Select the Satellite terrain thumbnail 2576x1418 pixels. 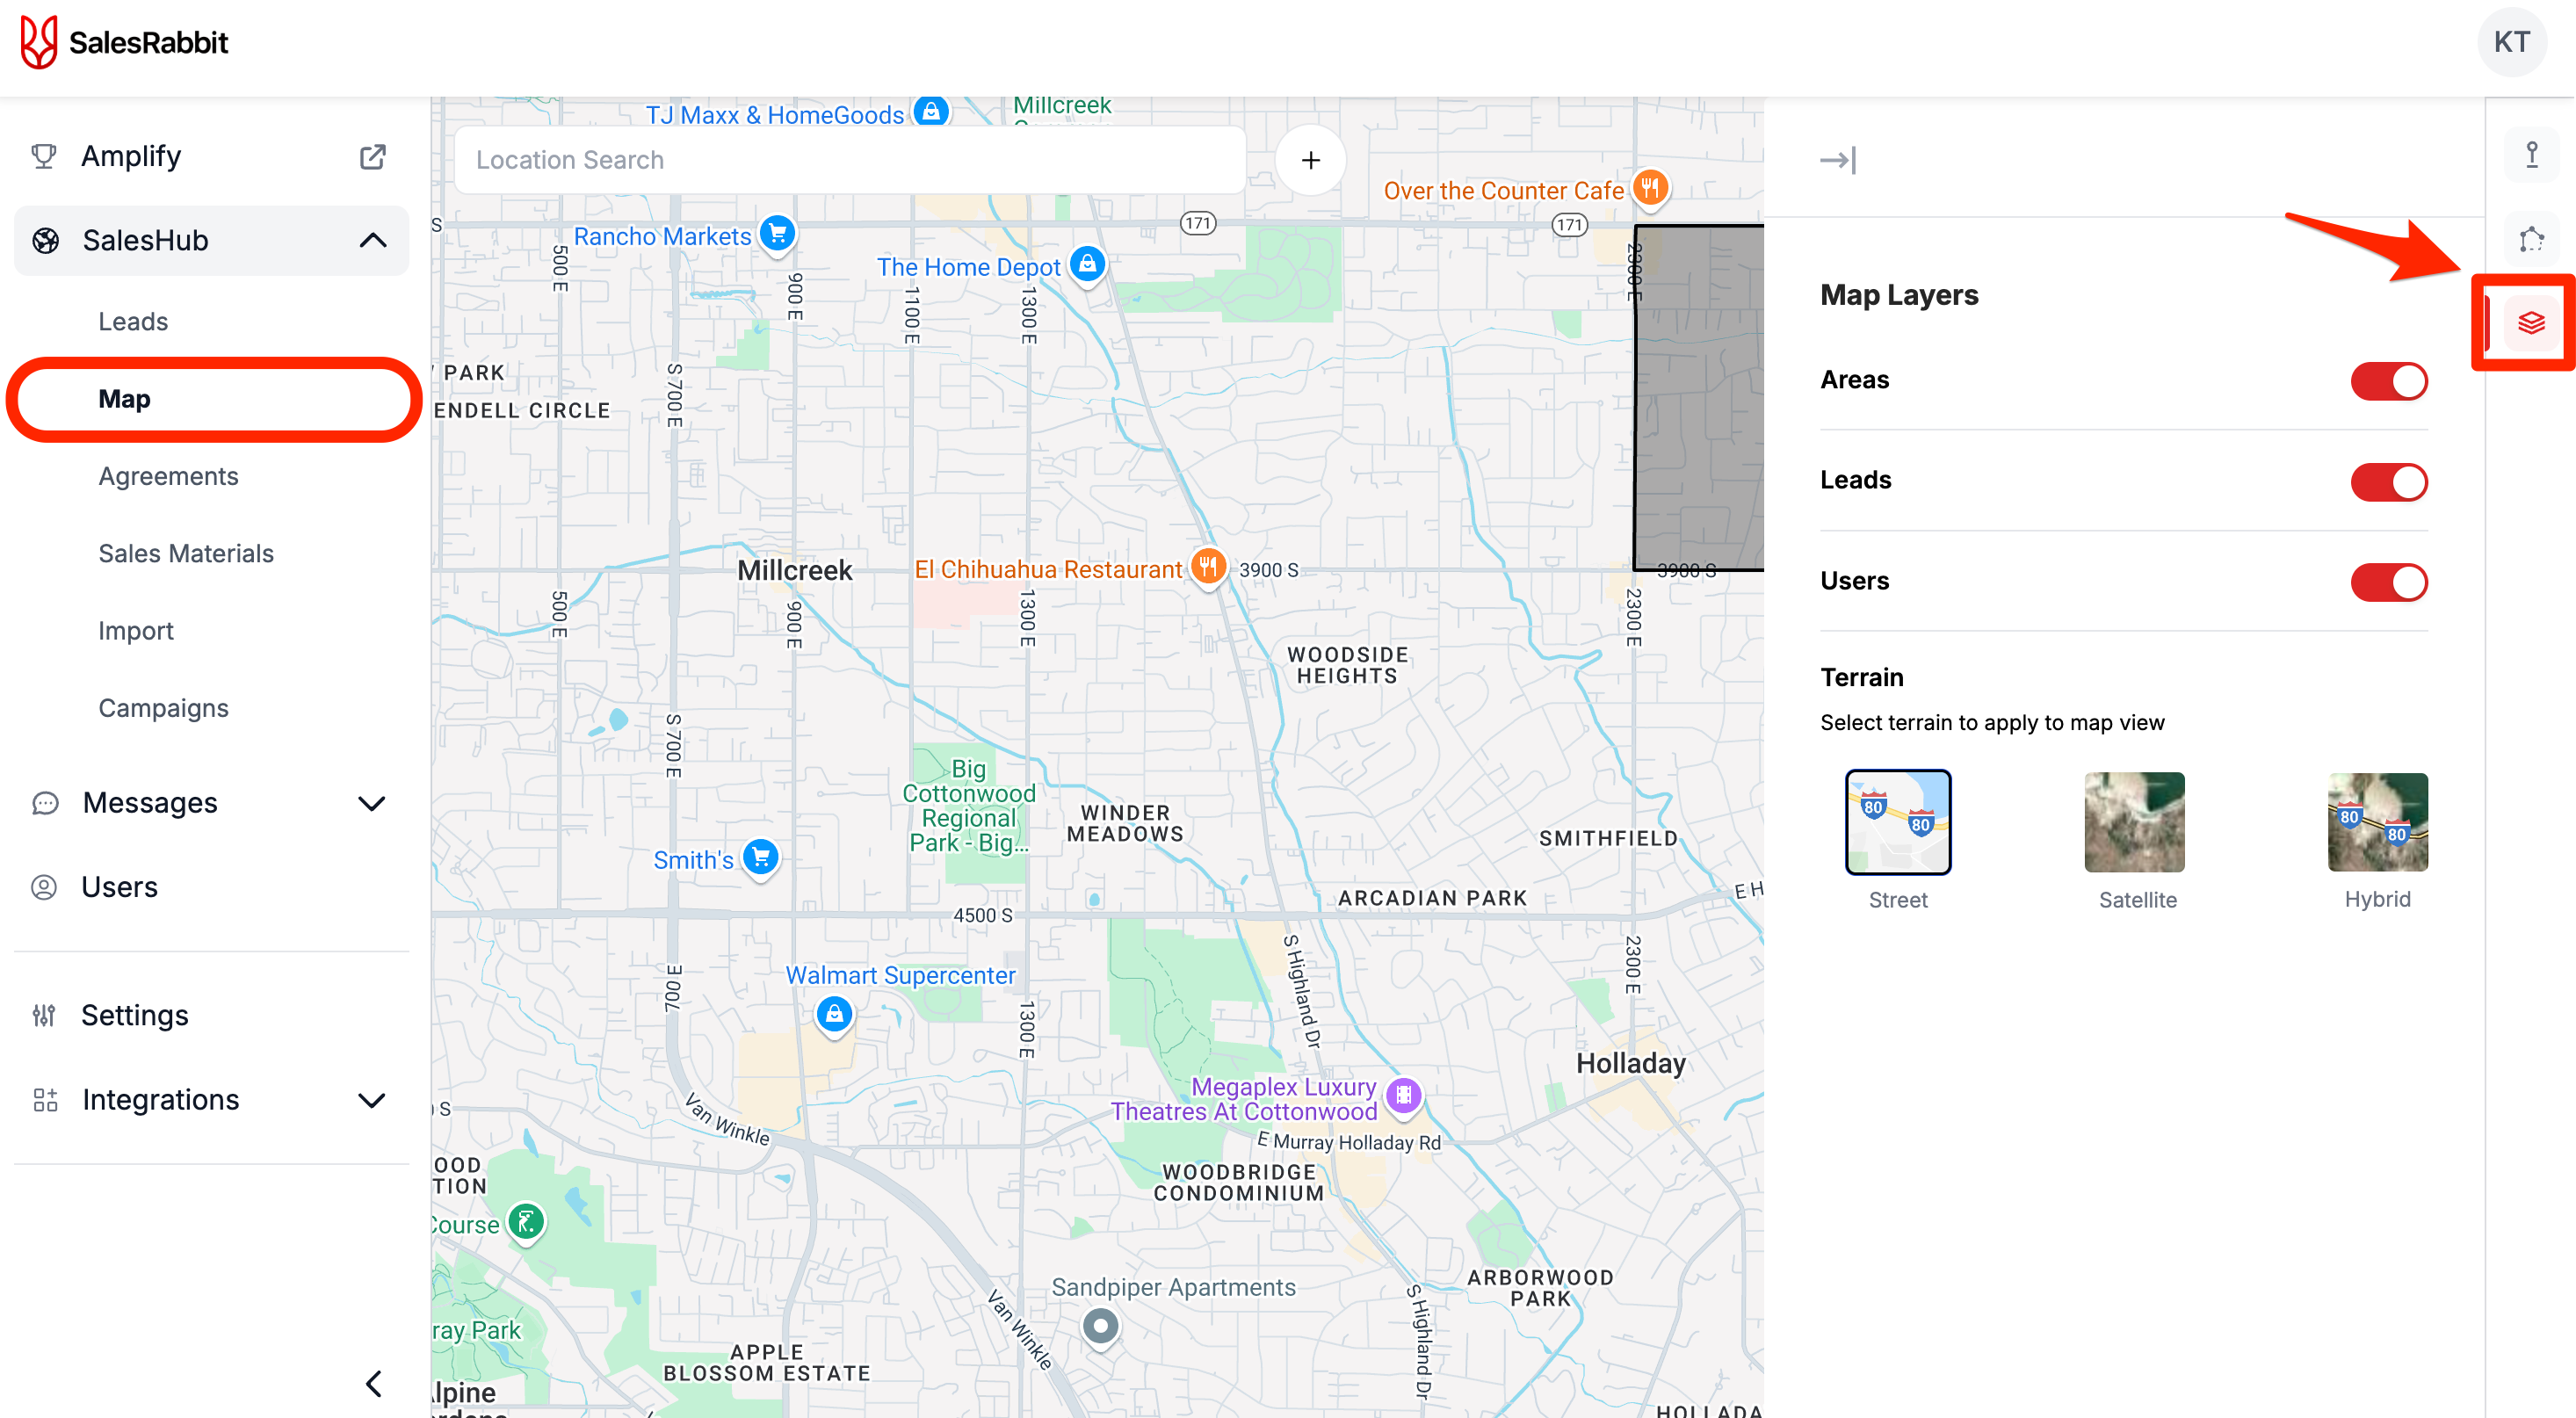pos(2135,822)
